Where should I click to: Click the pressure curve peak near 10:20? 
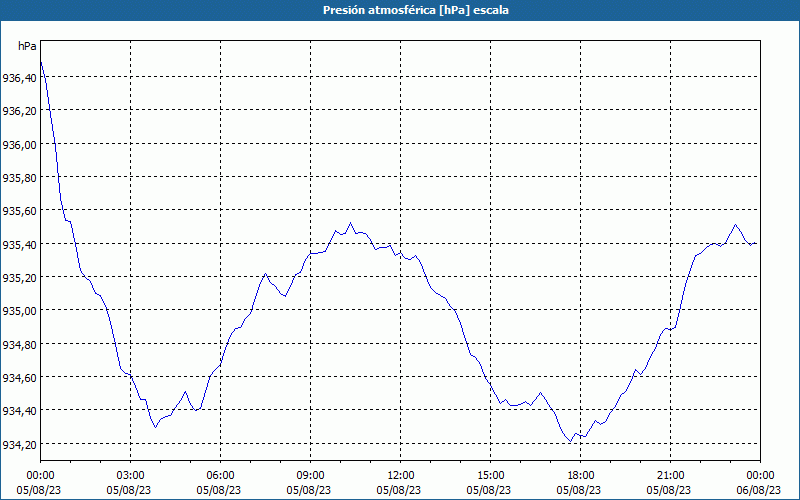click(x=351, y=223)
